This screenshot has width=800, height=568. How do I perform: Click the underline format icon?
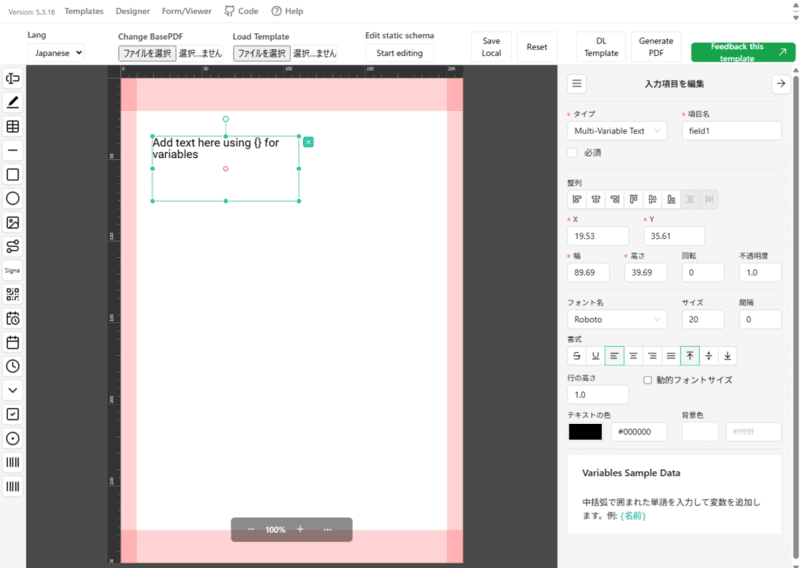[x=595, y=356]
